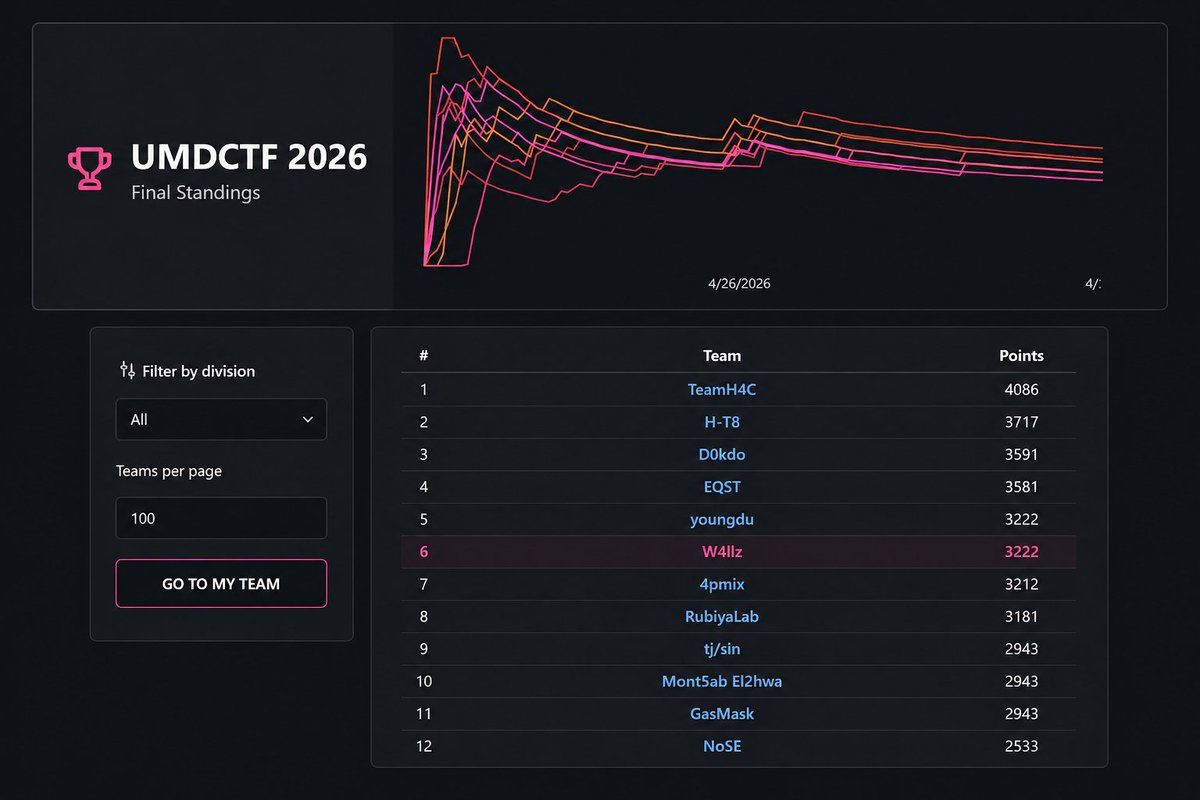Viewport: 1200px width, 800px height.
Task: Click rank number 12 in the table
Action: click(x=424, y=746)
